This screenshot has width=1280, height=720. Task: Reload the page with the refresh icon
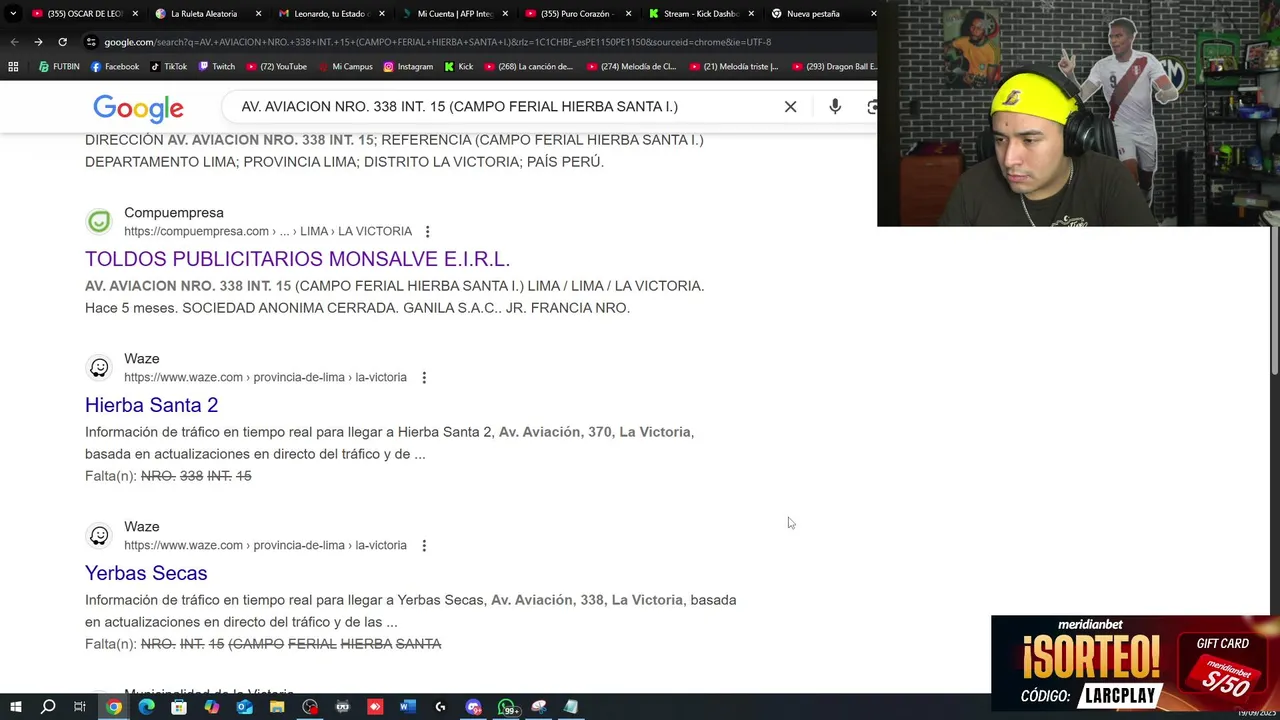pyautogui.click(x=62, y=42)
